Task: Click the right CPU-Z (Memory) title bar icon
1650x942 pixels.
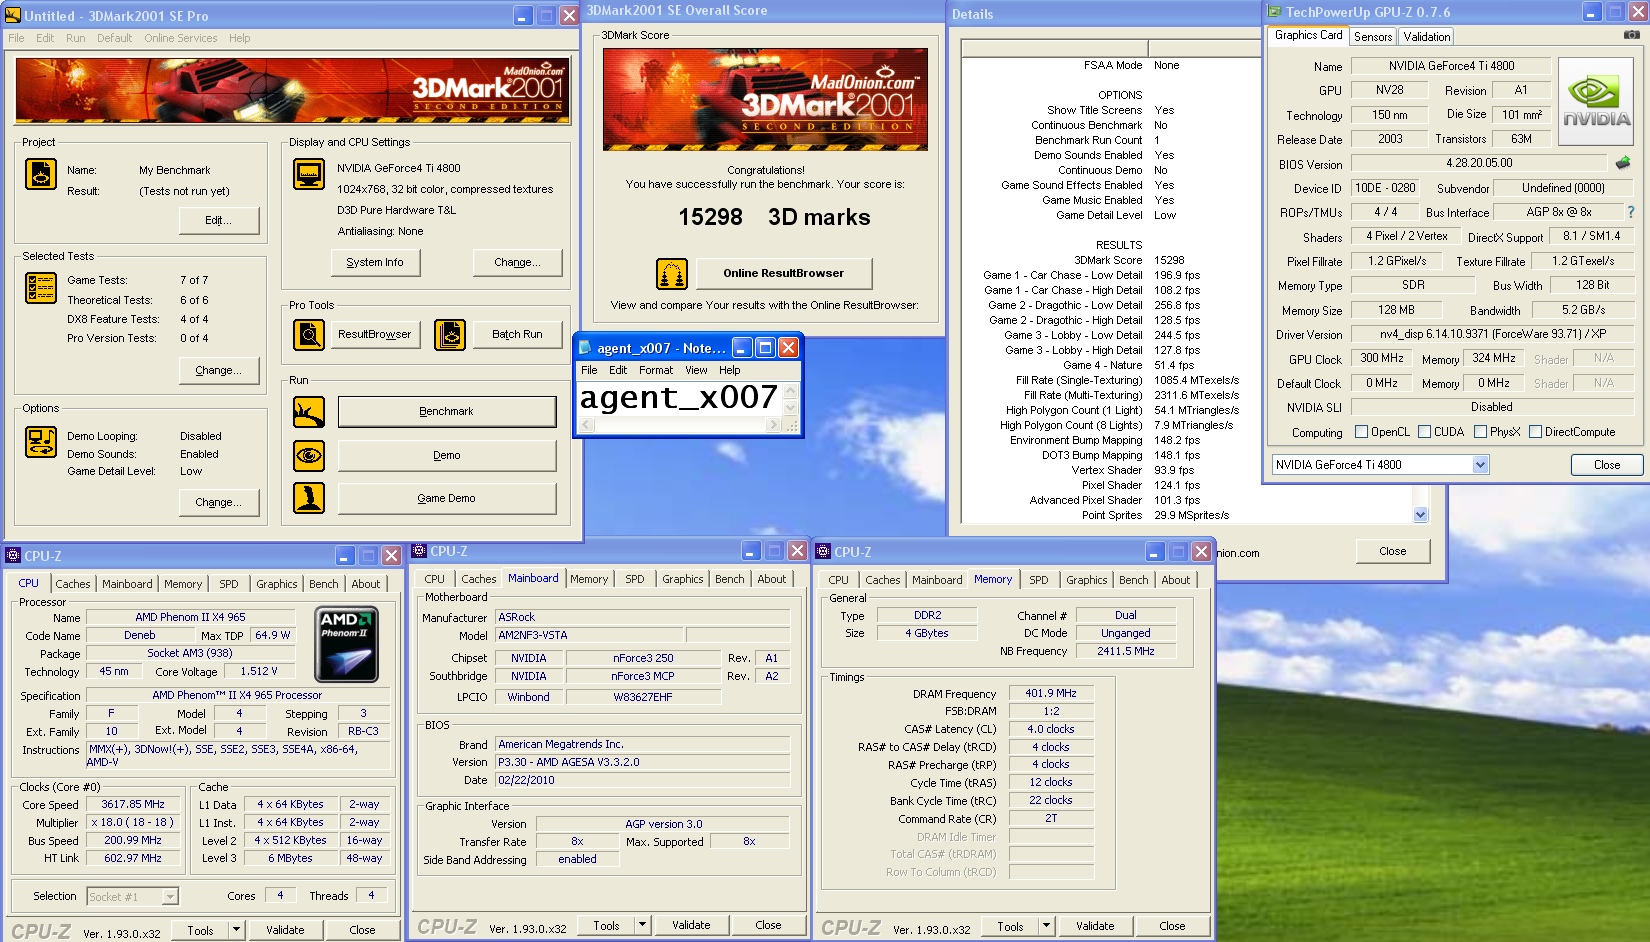Action: (x=824, y=551)
